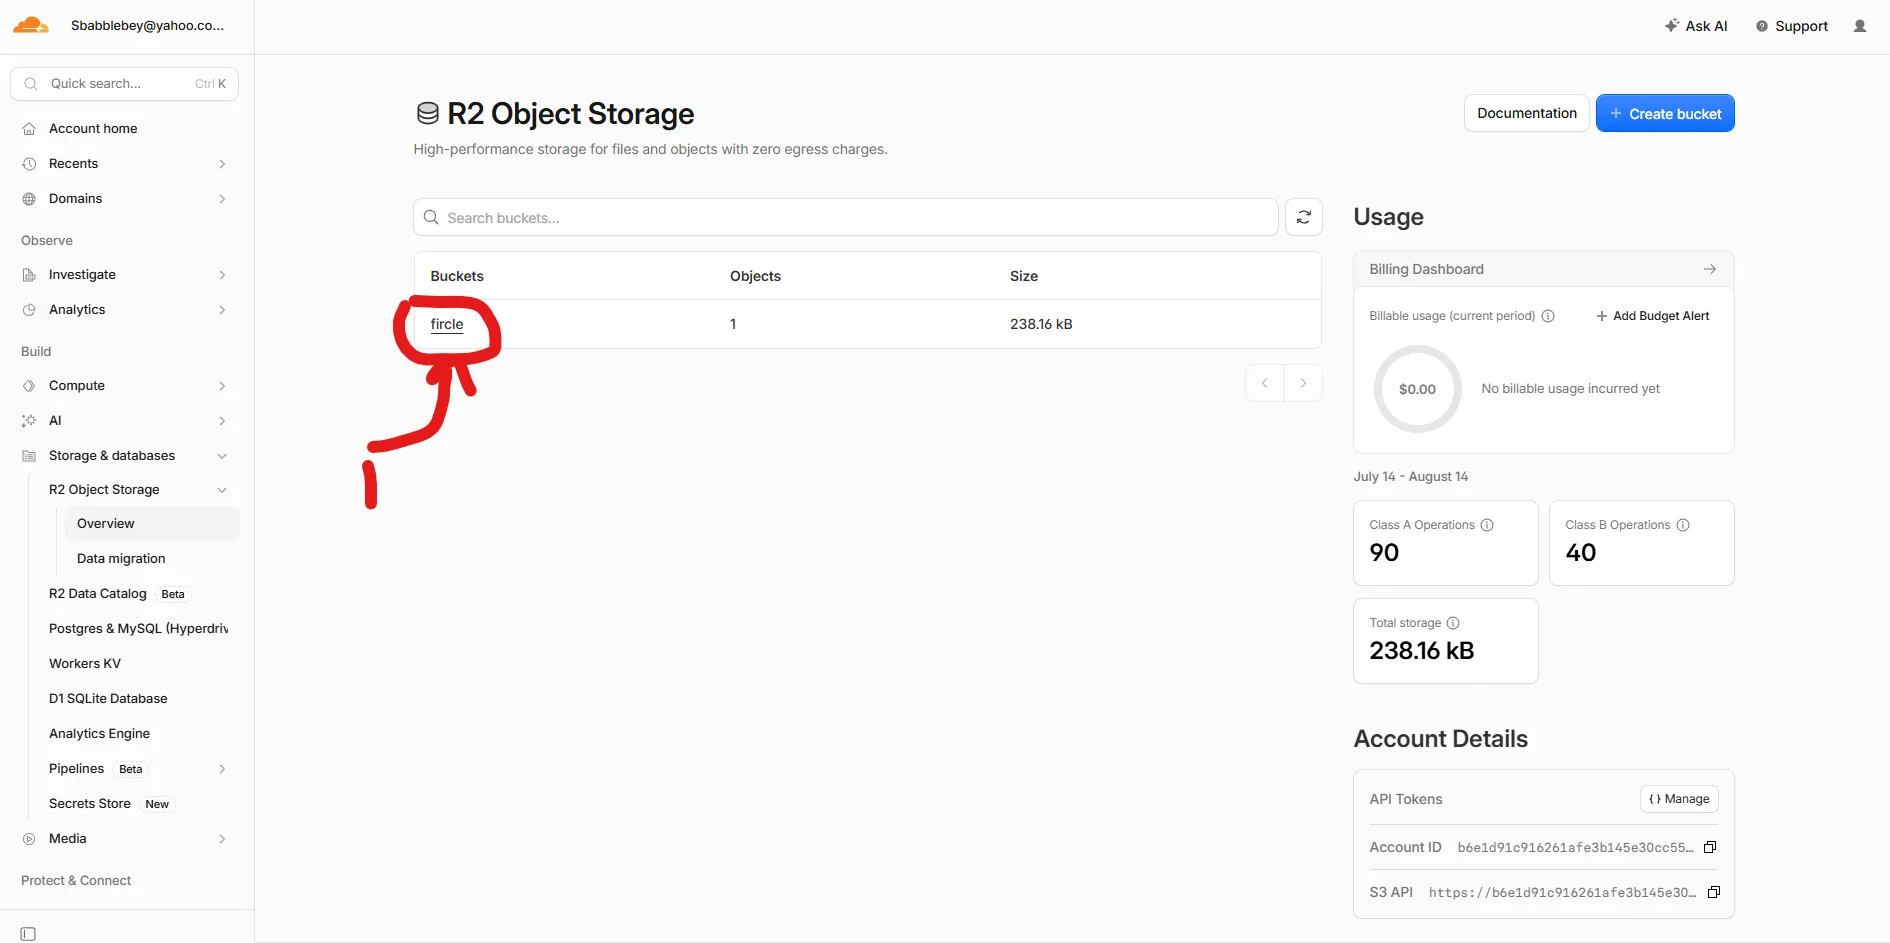
Task: Expand the Media chevron
Action: click(x=222, y=839)
